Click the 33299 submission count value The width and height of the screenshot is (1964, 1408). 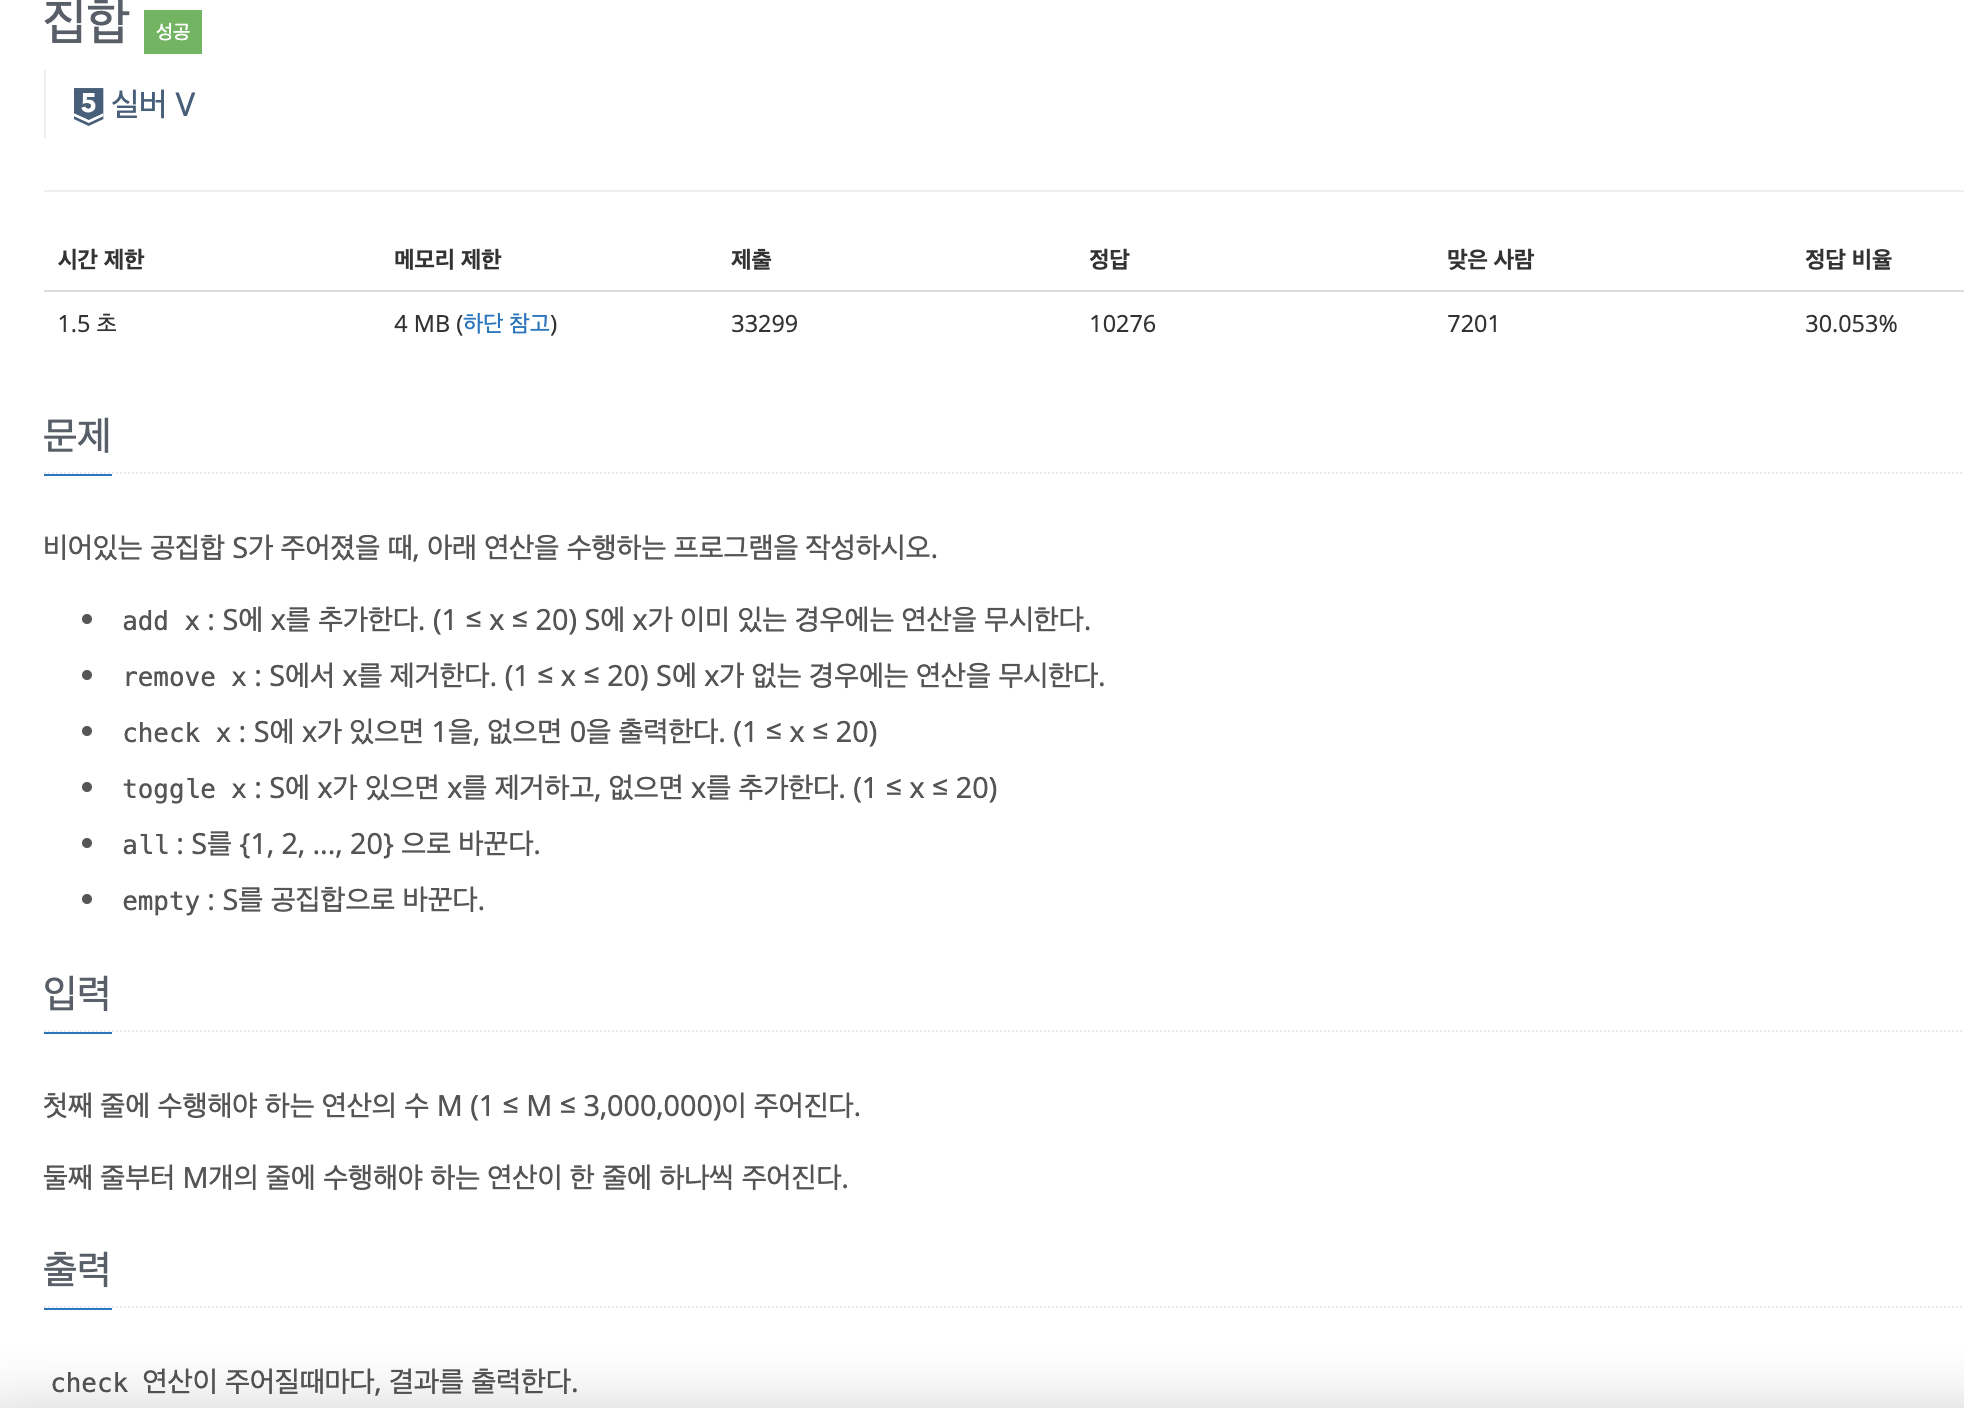[764, 323]
